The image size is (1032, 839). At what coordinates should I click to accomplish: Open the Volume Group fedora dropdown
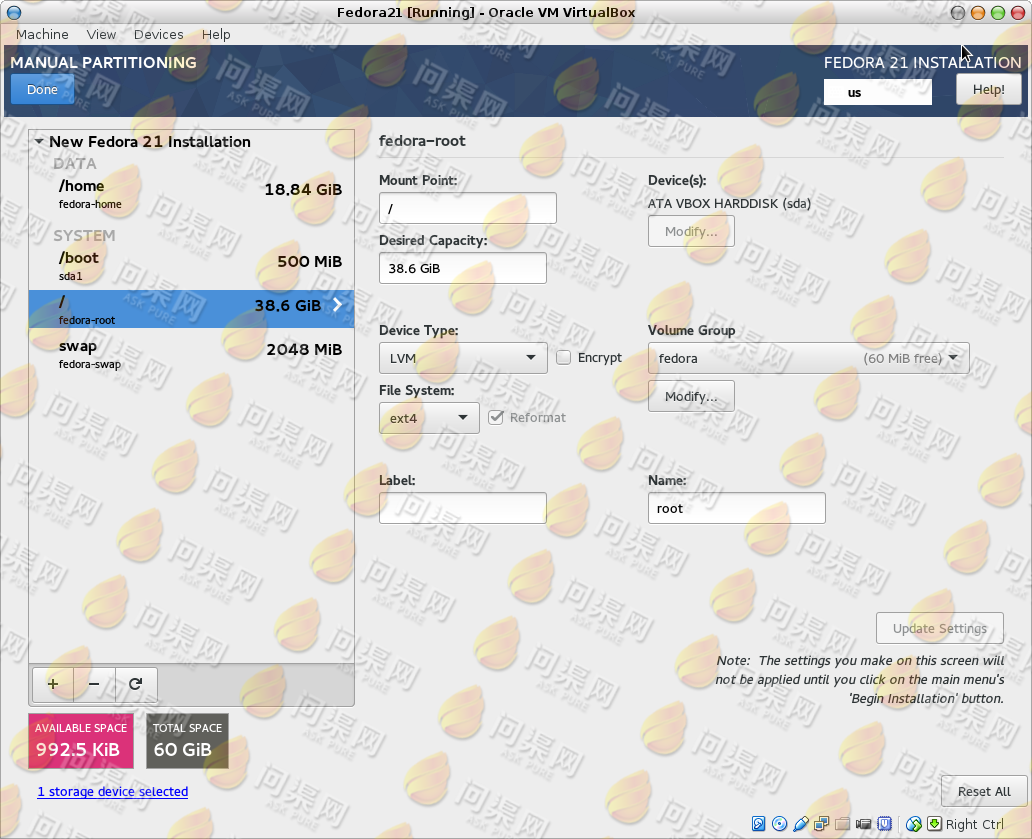(x=808, y=358)
